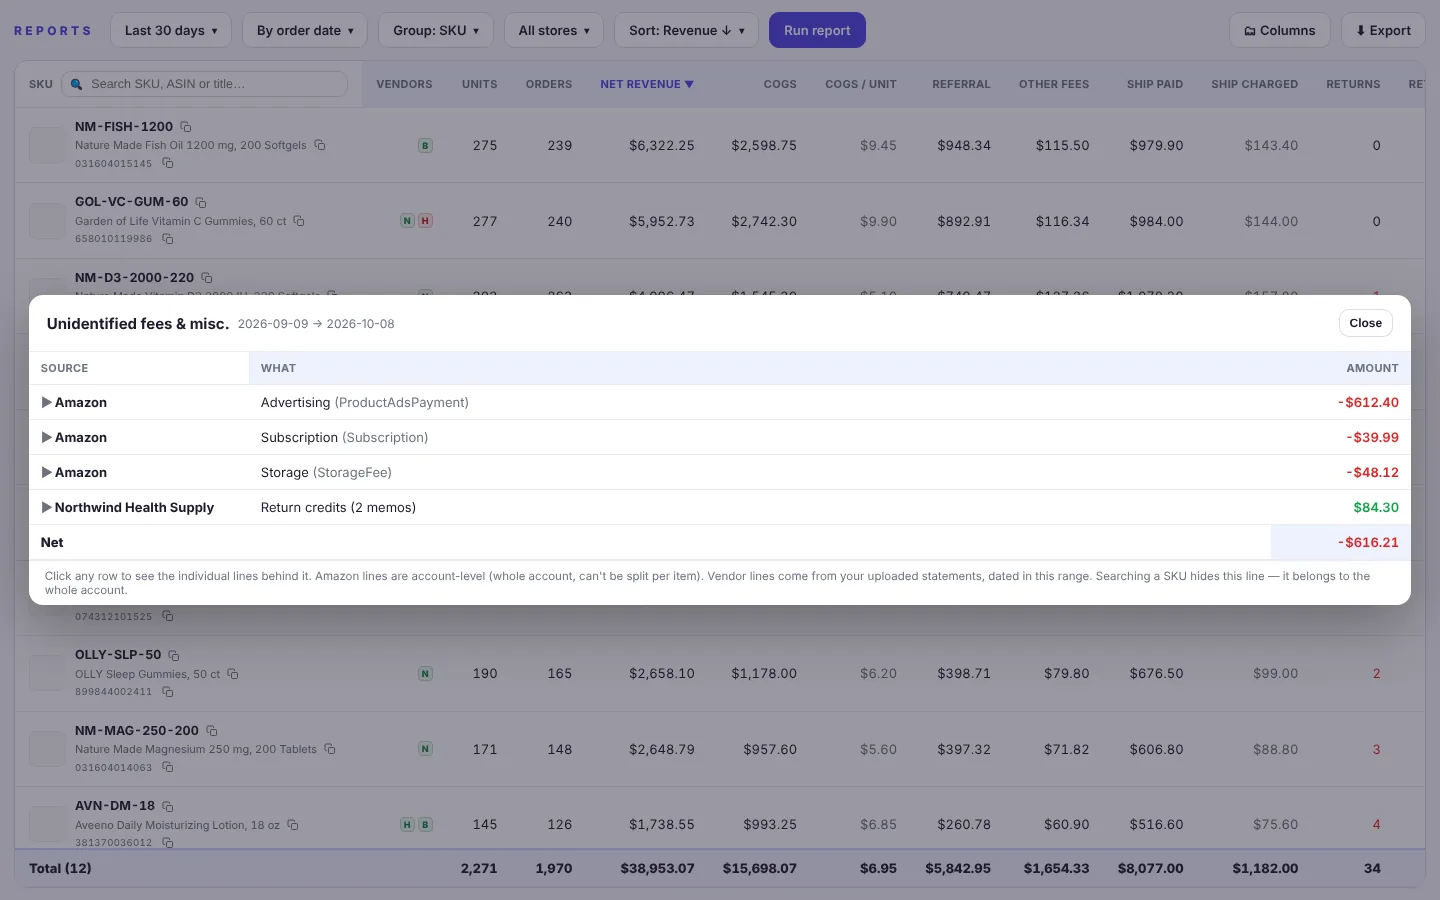Copy the AVN-DM-18 SKU code
Viewport: 1440px width, 900px height.
pos(168,806)
